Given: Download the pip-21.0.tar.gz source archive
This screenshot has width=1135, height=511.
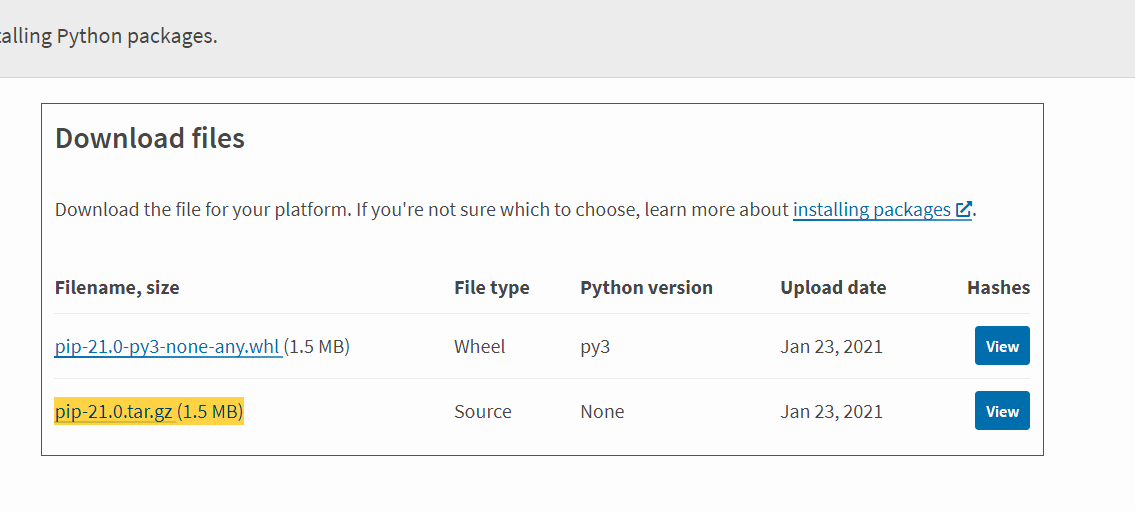Looking at the screenshot, I should tap(114, 412).
